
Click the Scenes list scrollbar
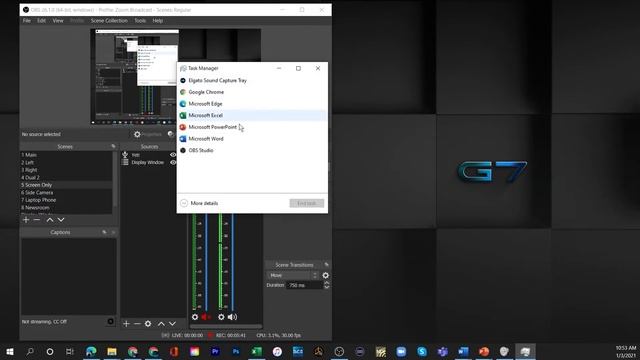tap(115, 180)
